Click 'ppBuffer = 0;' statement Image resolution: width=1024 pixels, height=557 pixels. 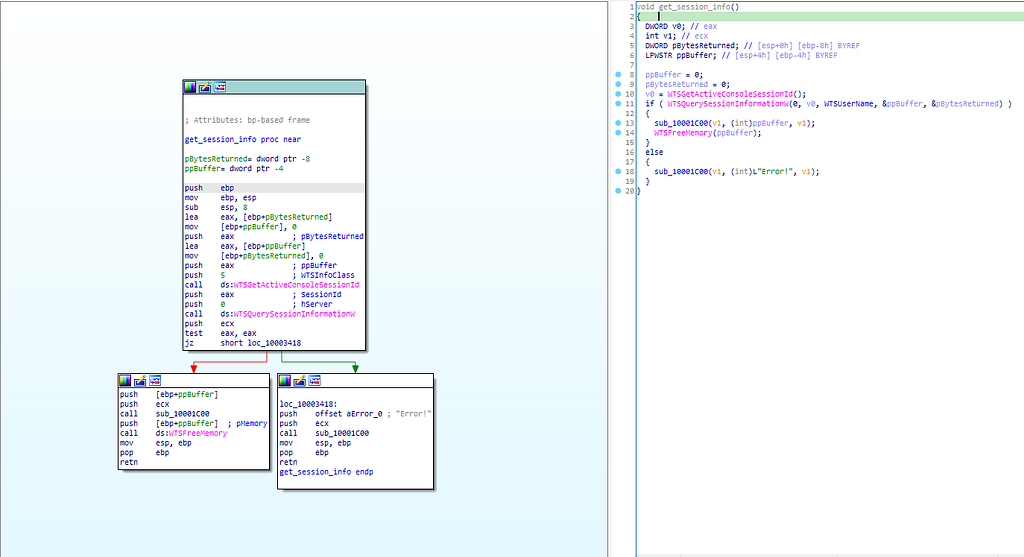tap(674, 74)
